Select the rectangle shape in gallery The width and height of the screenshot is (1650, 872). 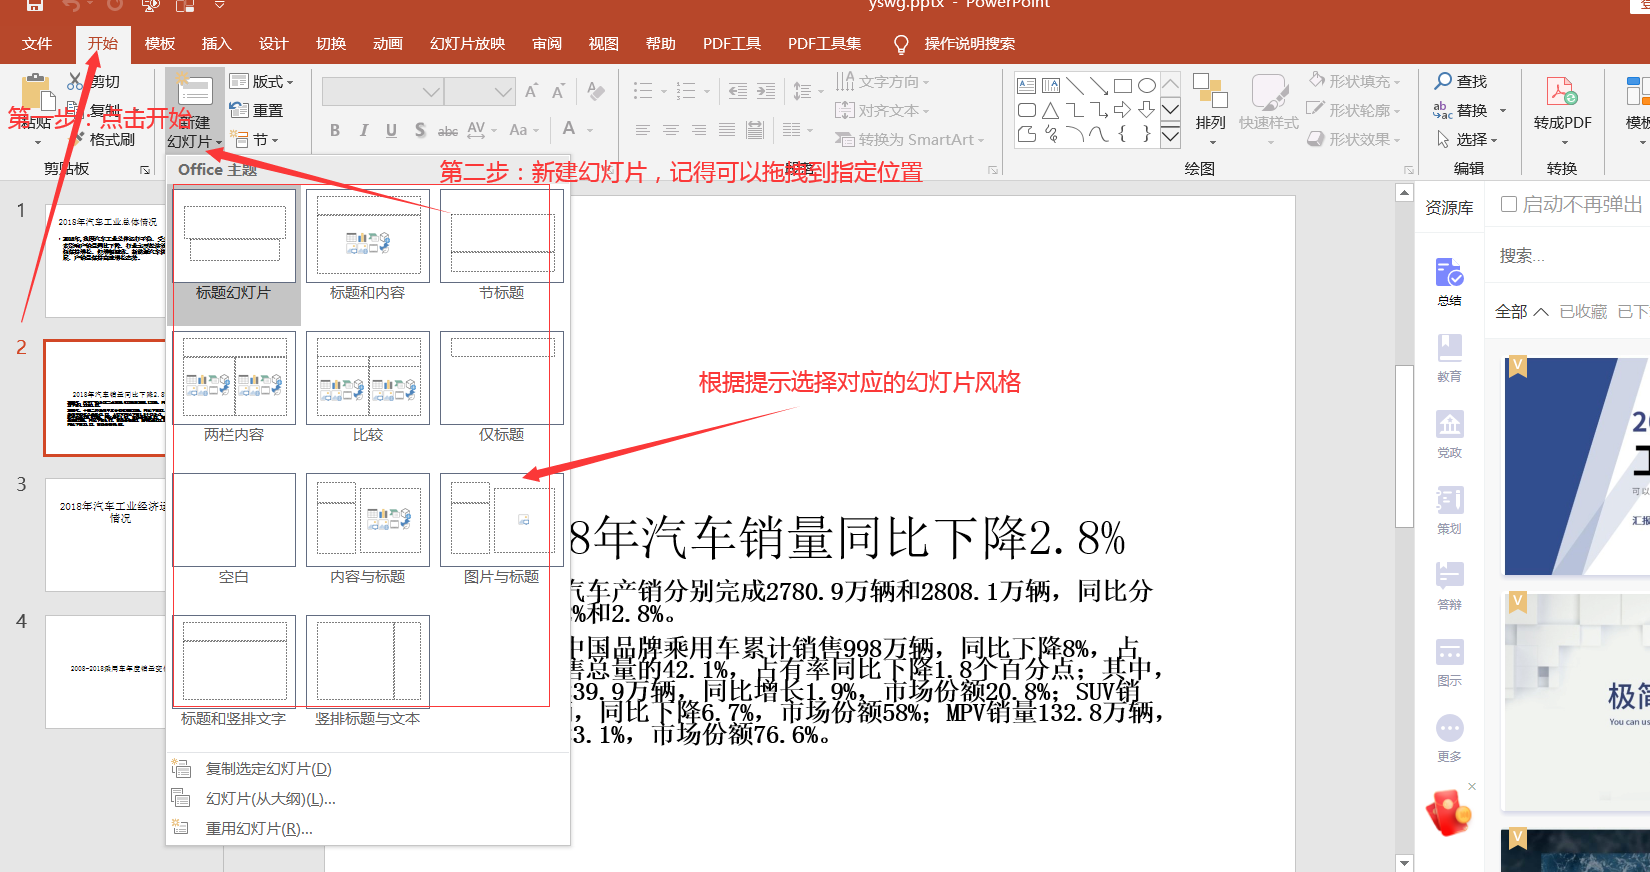1123,86
